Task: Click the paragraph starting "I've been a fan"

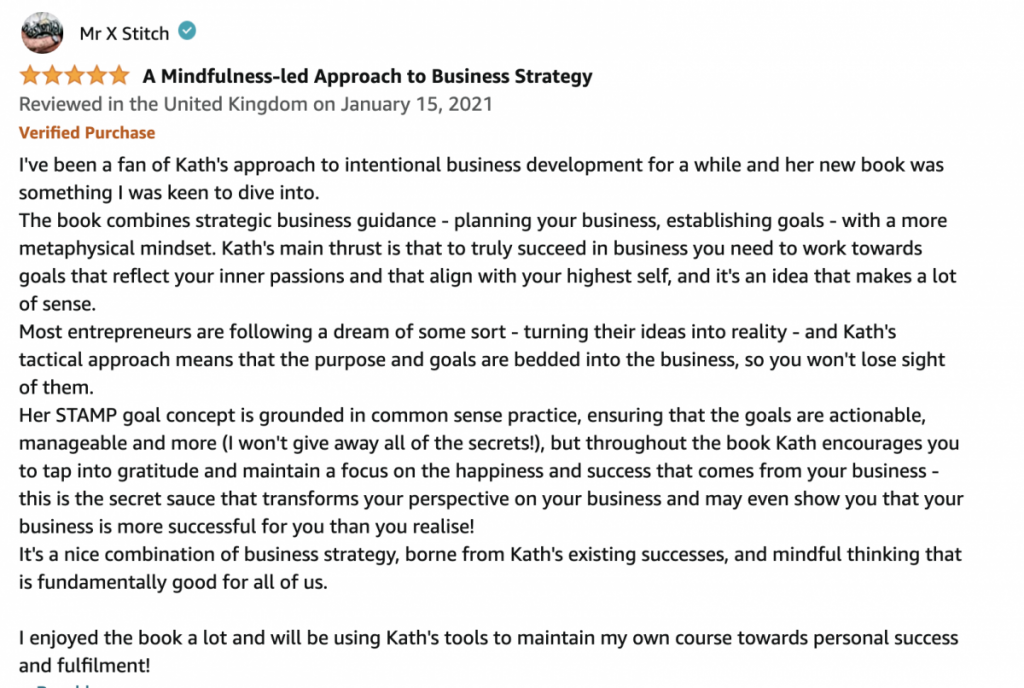Action: [481, 178]
